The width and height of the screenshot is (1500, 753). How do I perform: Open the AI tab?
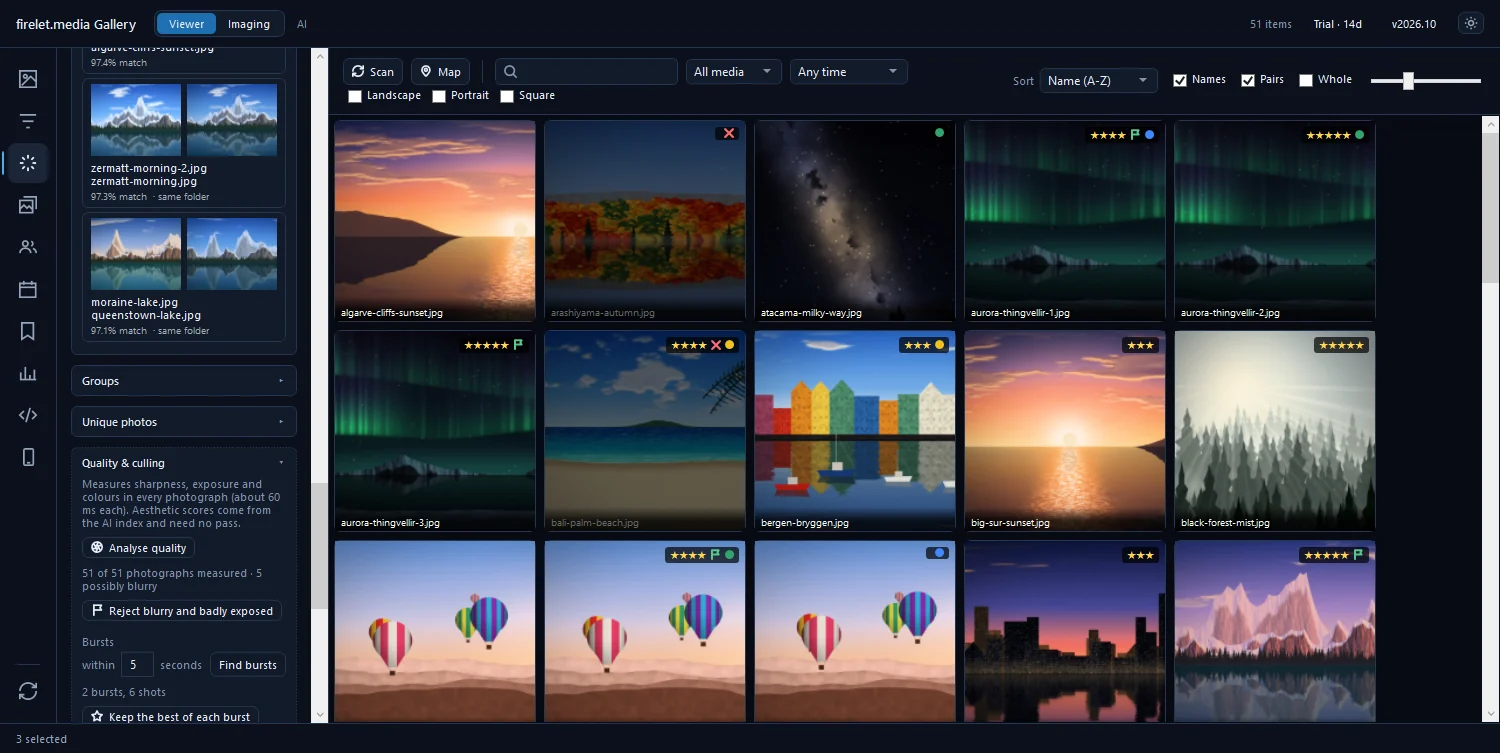(x=302, y=24)
